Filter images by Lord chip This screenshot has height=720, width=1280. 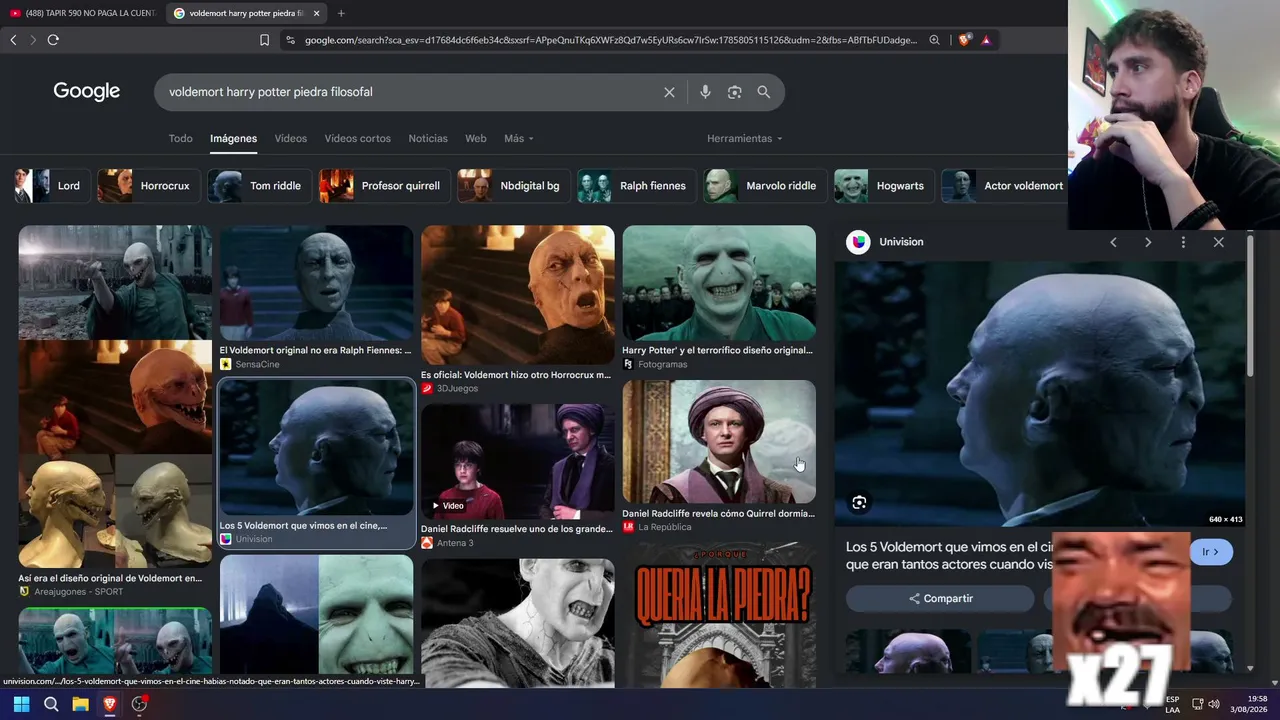pyautogui.click(x=50, y=186)
